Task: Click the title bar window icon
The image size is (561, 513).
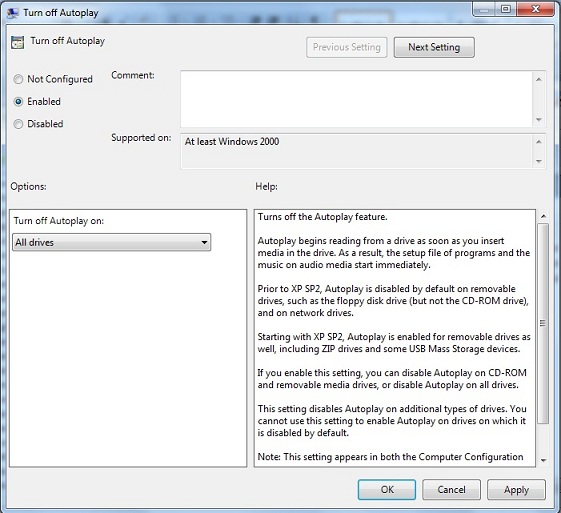Action: click(x=13, y=13)
